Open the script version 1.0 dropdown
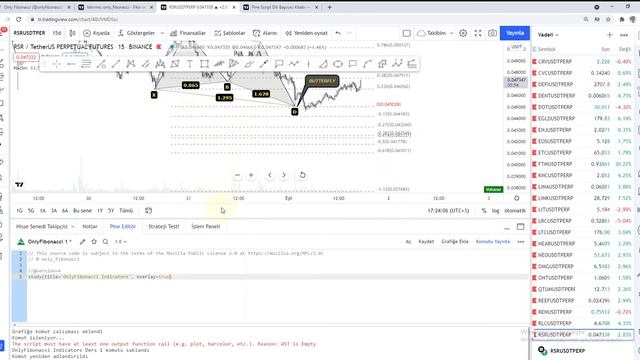The width and height of the screenshot is (640, 360). 120,242
